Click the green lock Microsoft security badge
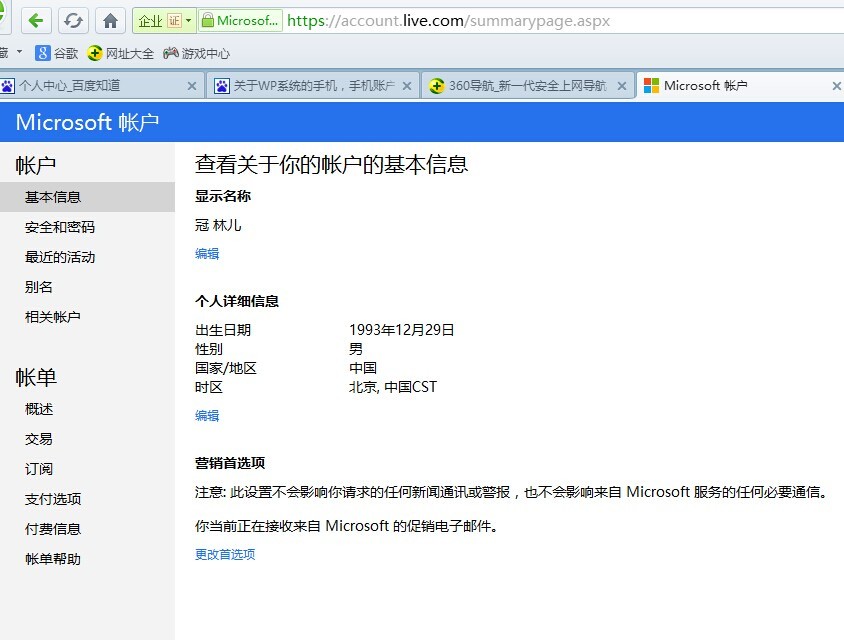Screen dimensions: 844x640 click(240, 21)
